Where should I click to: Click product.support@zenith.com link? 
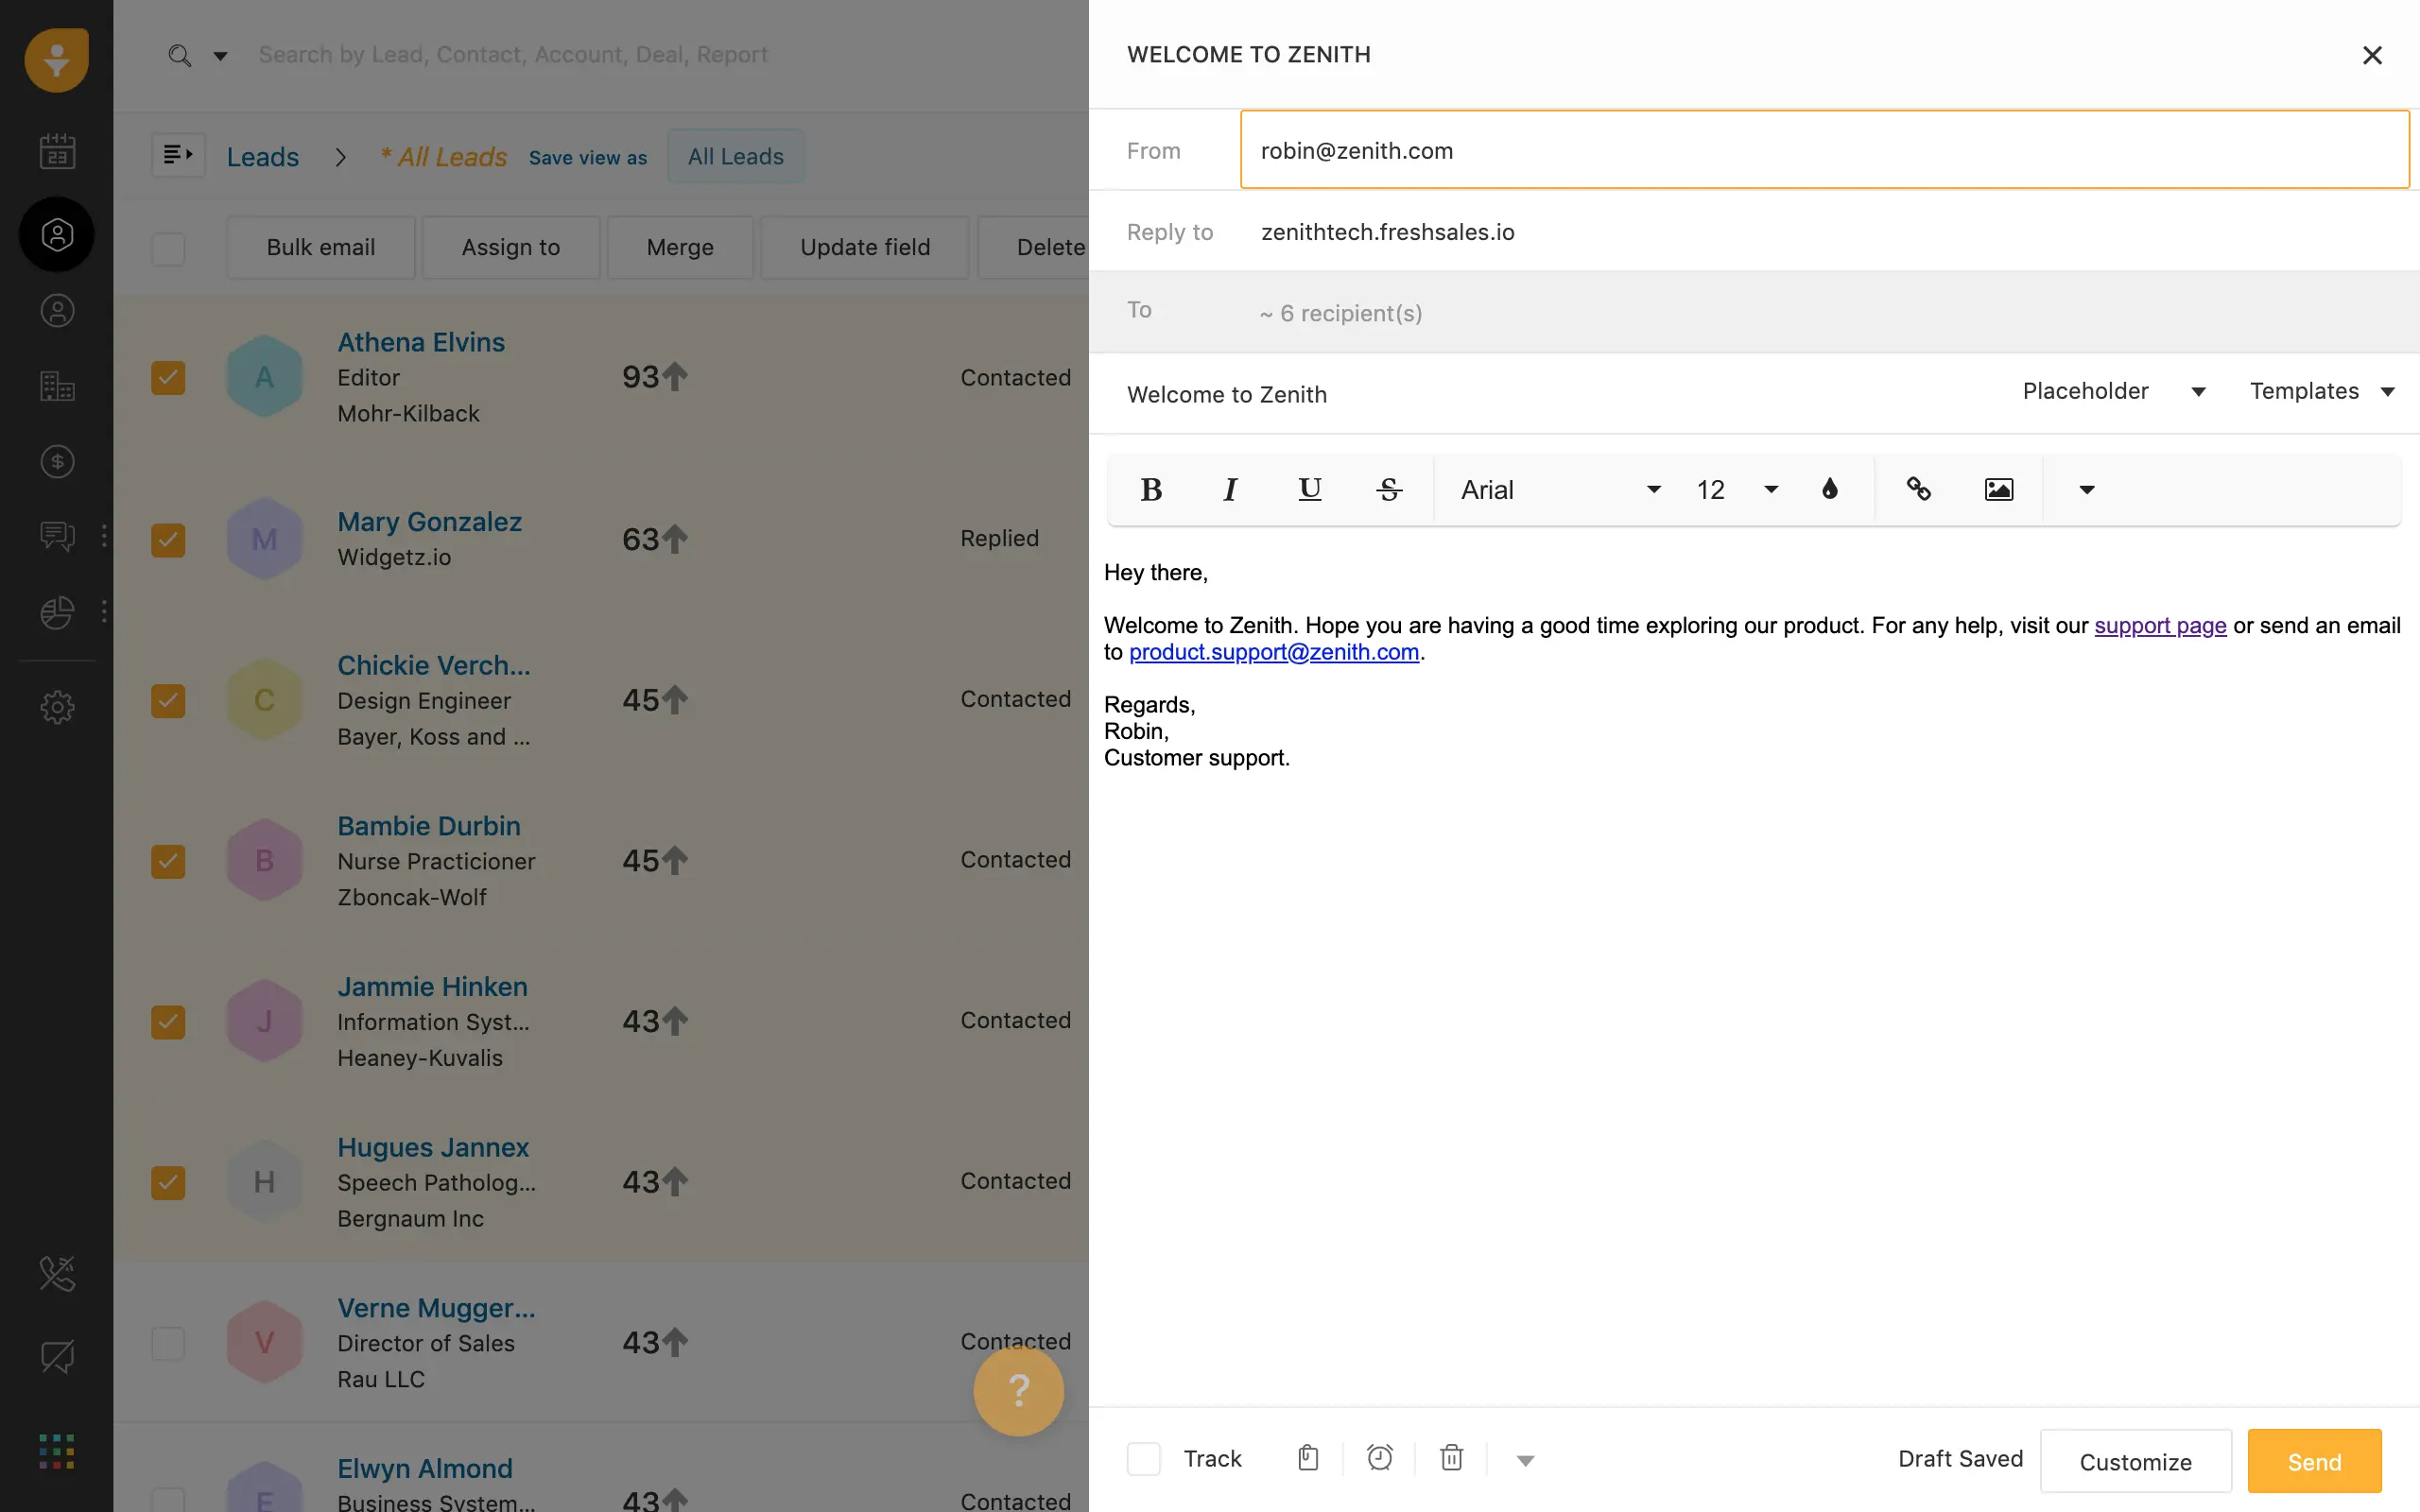(x=1273, y=652)
